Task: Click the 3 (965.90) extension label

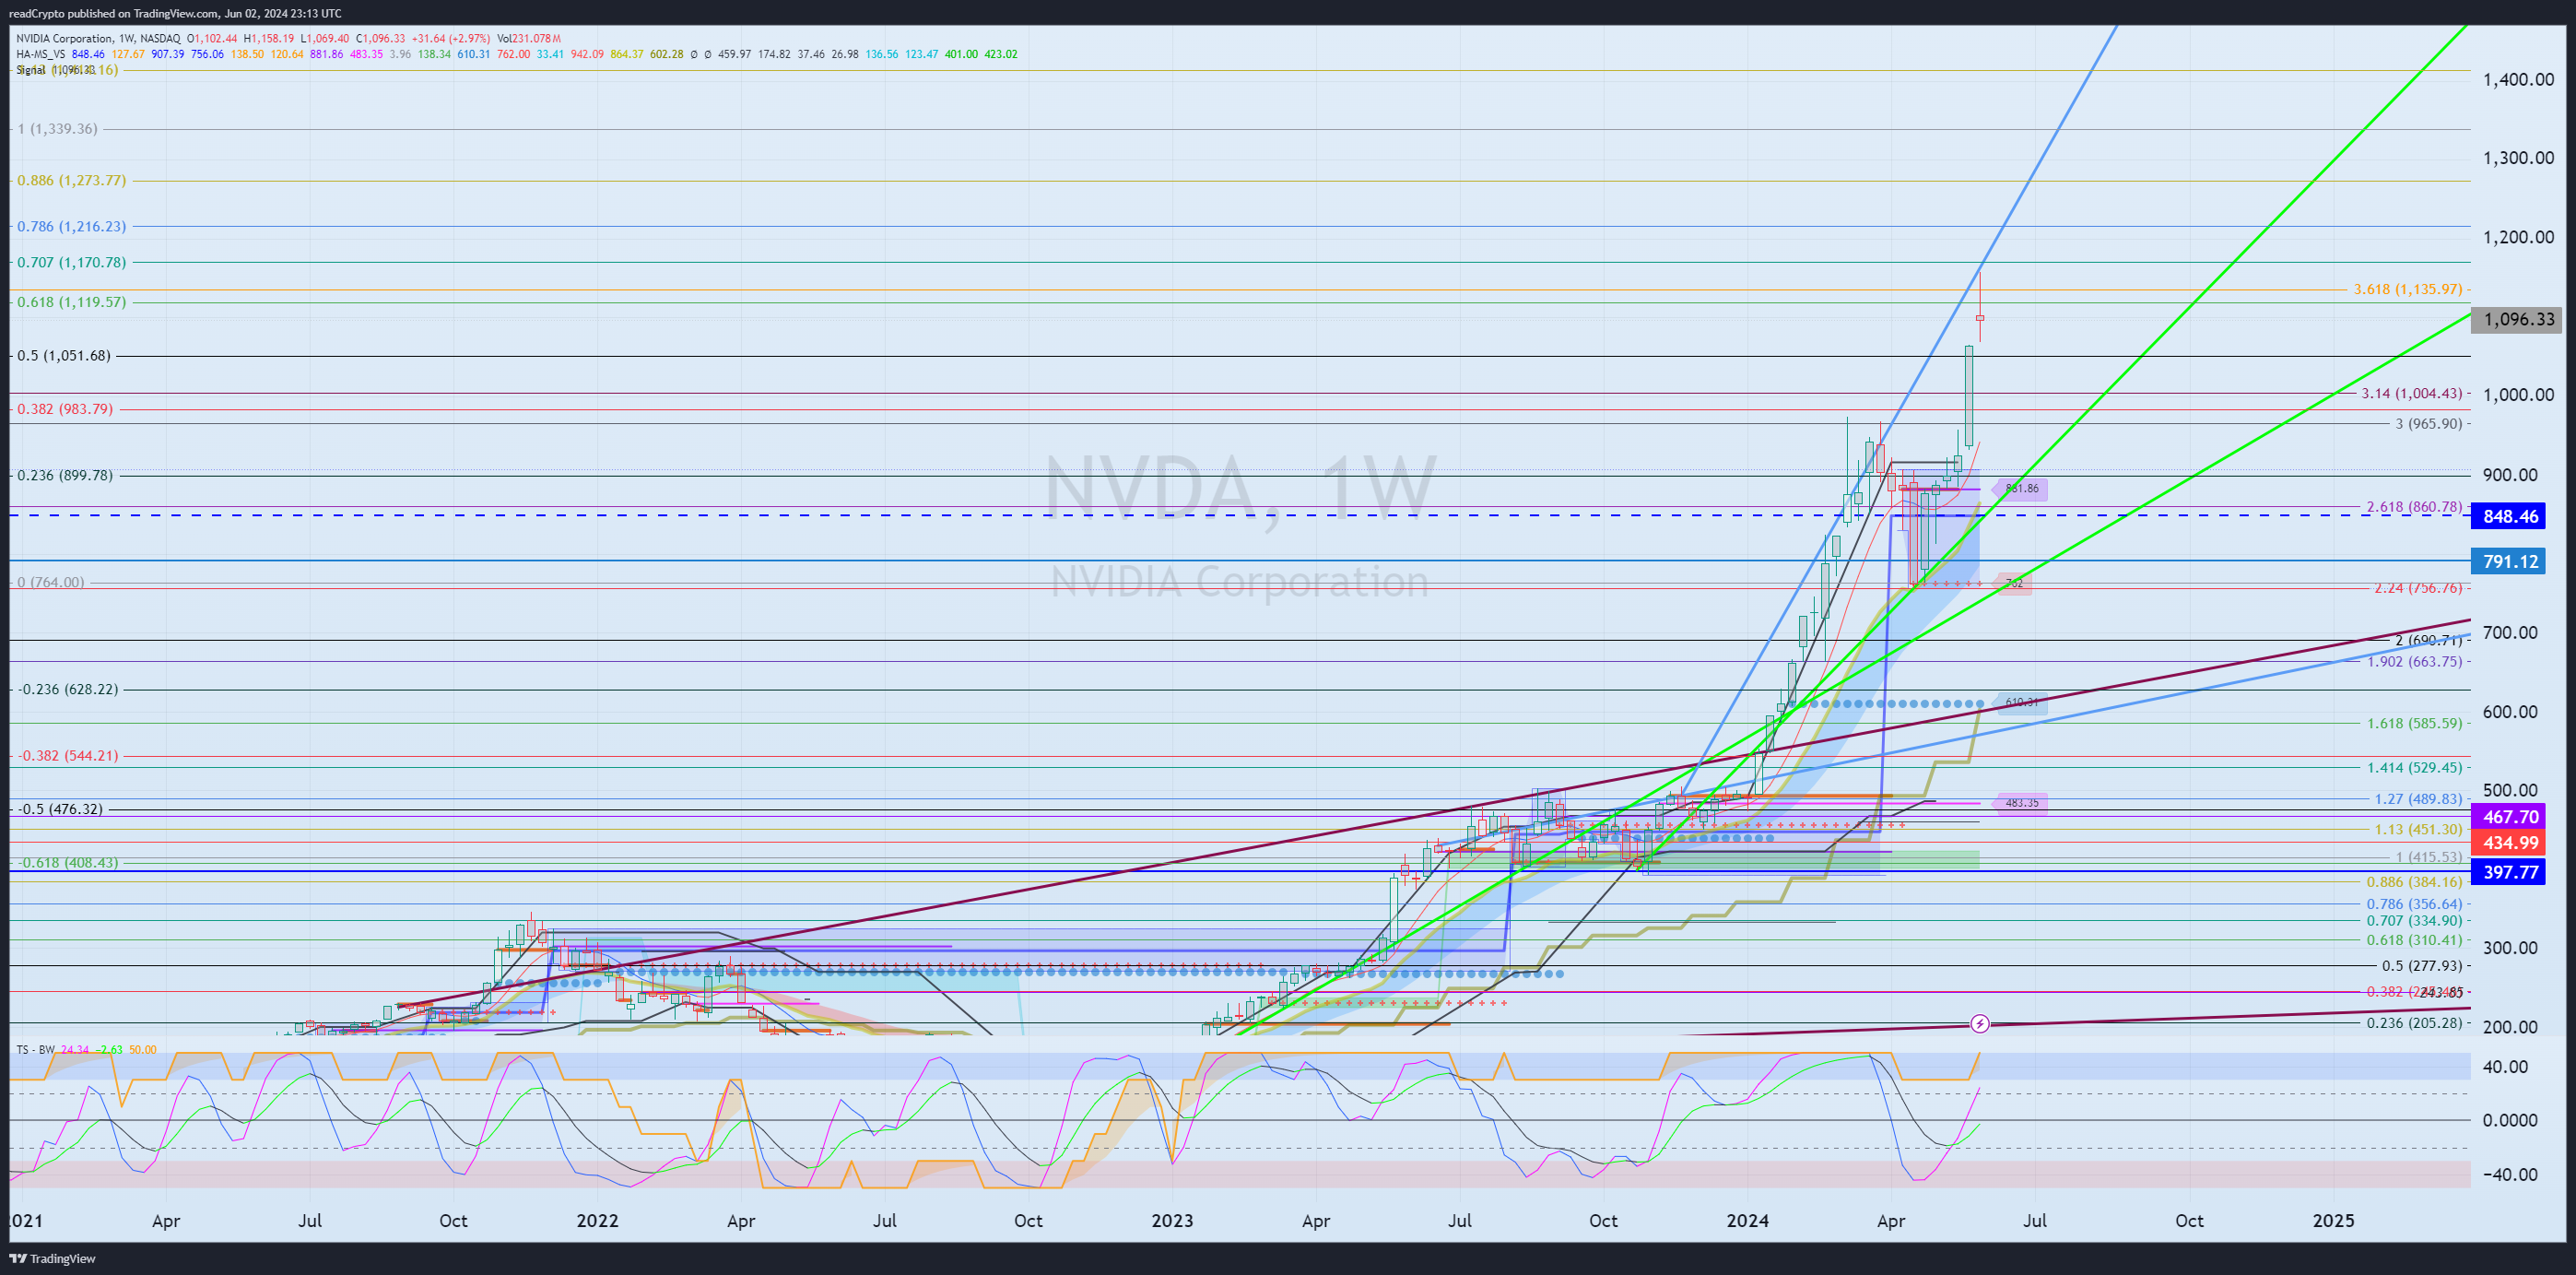Action: tap(2428, 424)
